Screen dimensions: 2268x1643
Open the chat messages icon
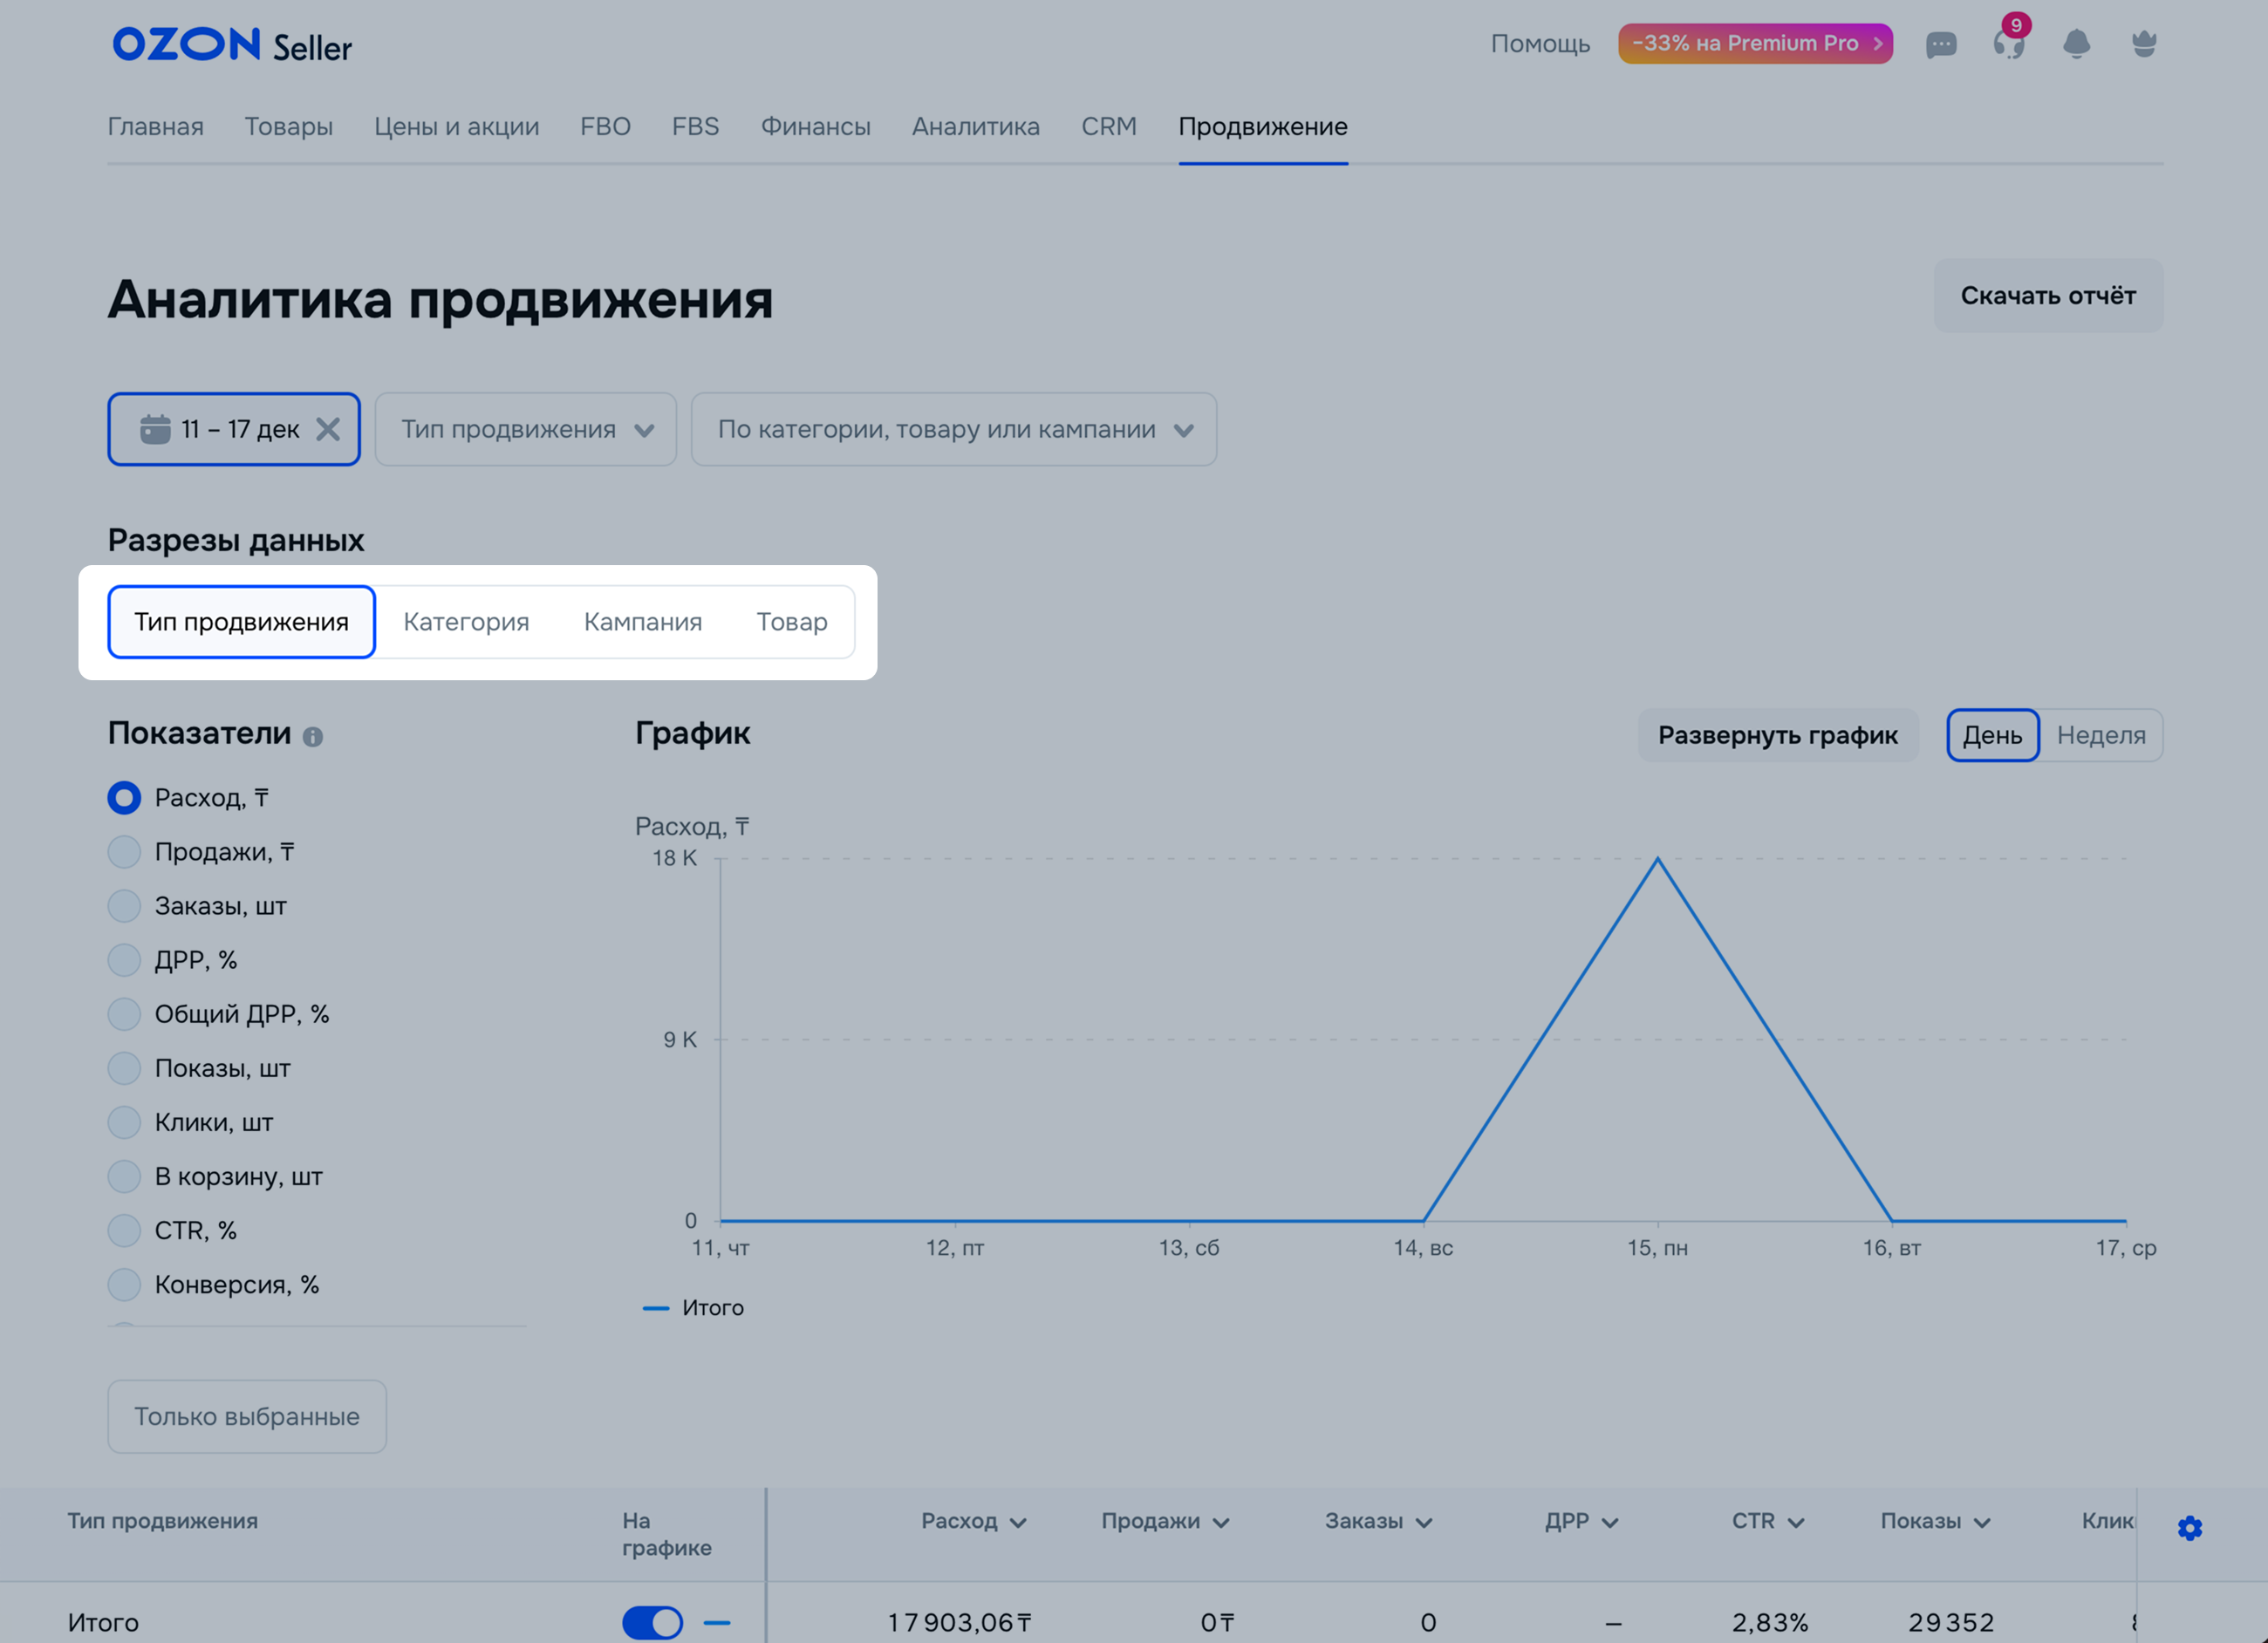[1940, 44]
